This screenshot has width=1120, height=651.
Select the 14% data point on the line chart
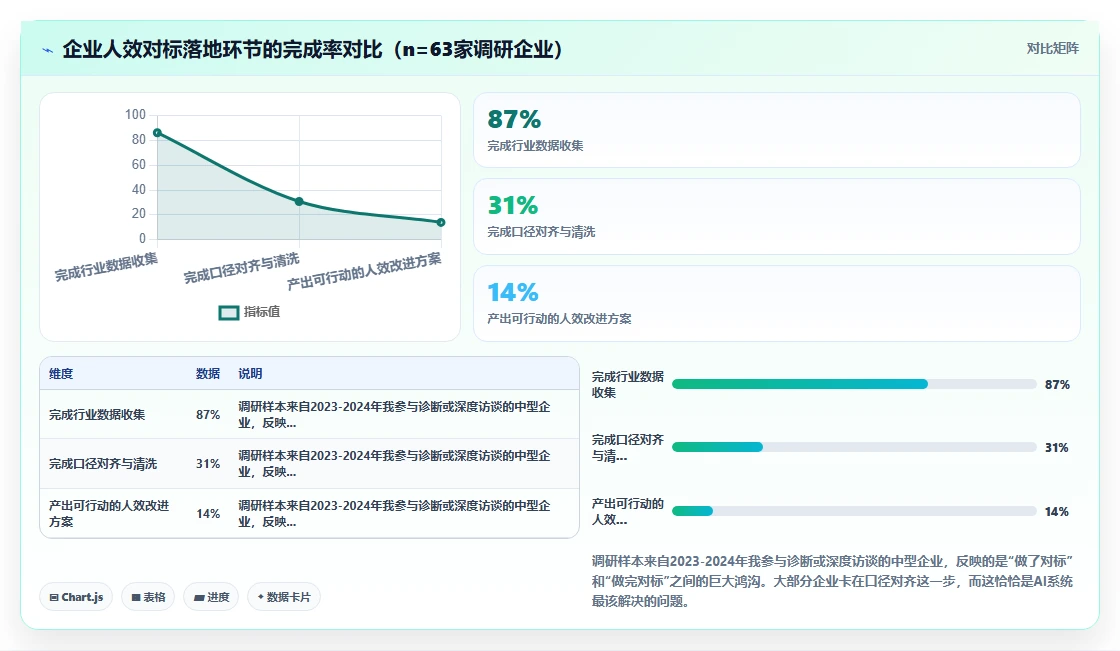click(x=441, y=222)
